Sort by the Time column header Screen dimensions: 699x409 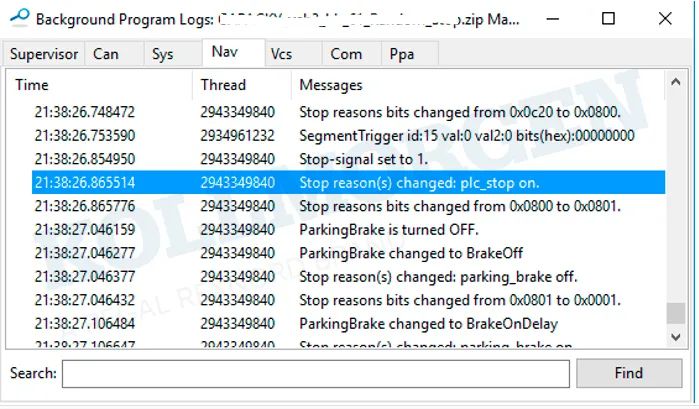(100, 85)
